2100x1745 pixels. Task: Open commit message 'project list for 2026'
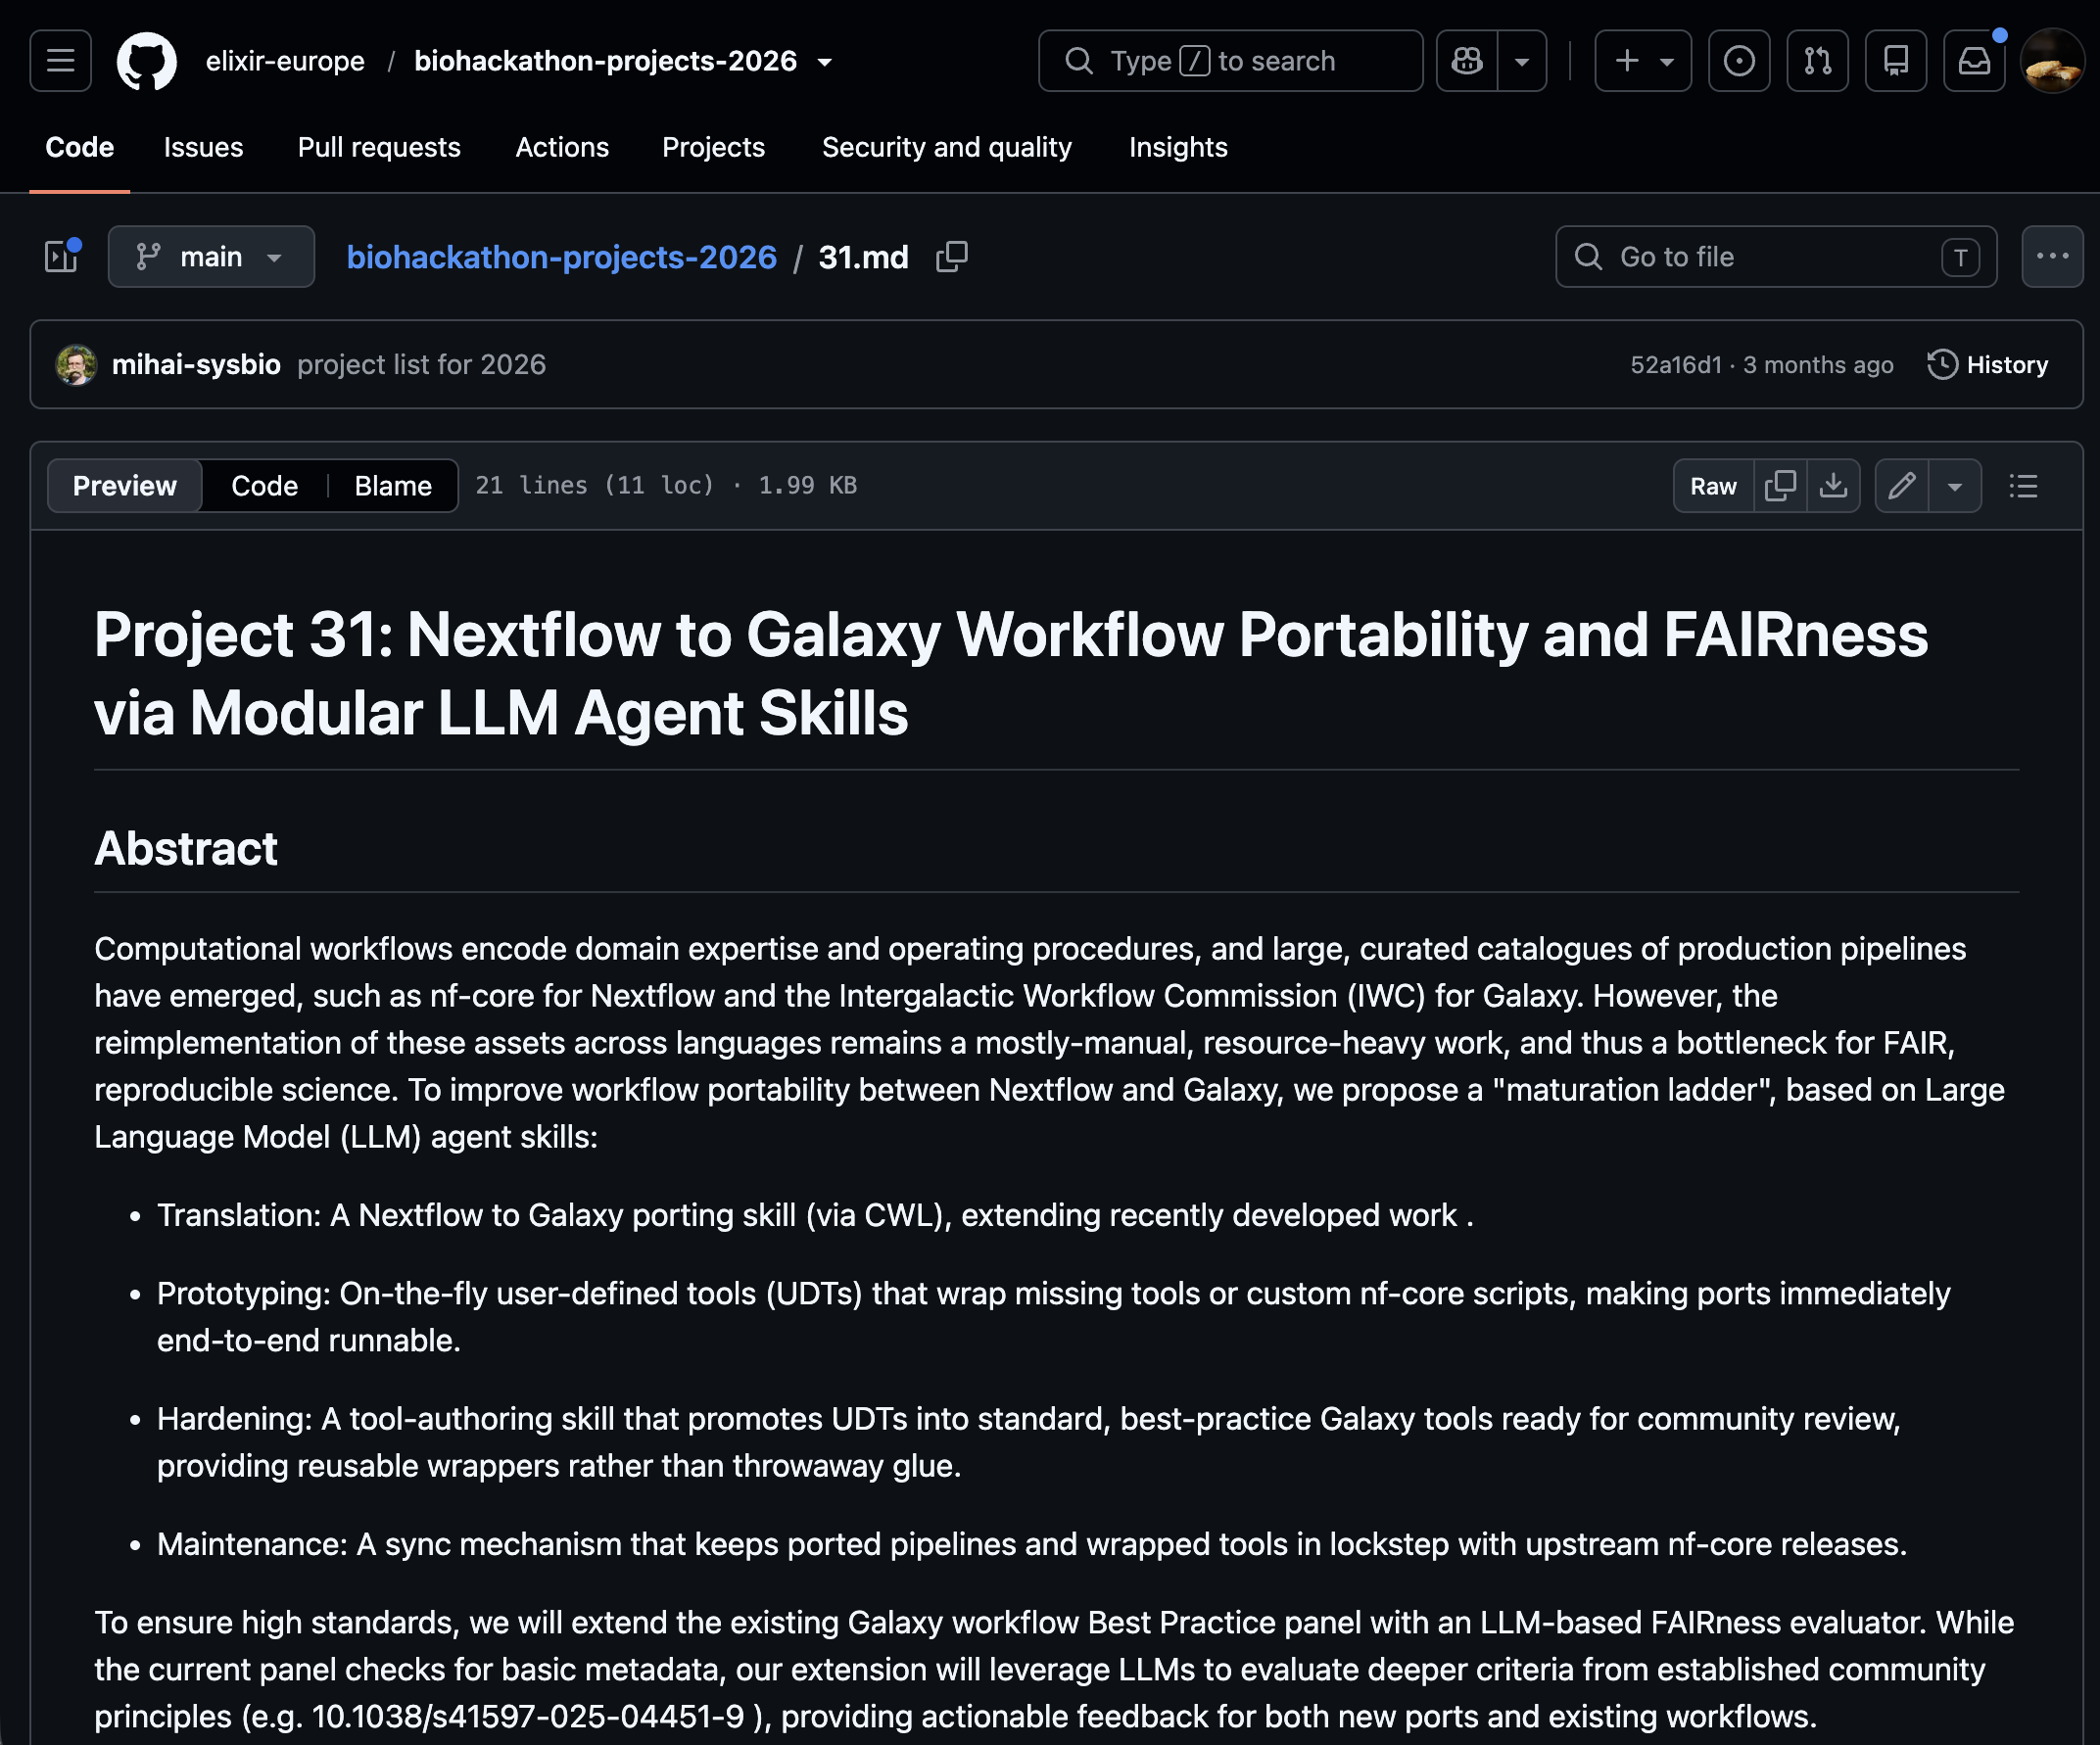click(x=421, y=365)
